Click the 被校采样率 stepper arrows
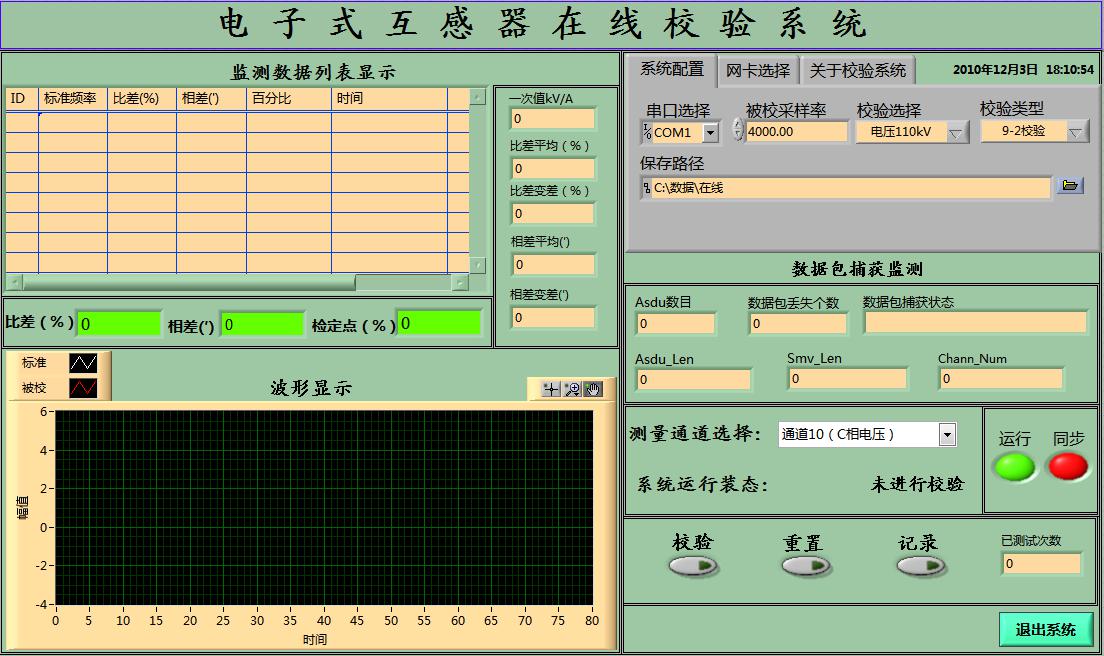Viewport: 1104px width, 656px height. pyautogui.click(x=738, y=130)
